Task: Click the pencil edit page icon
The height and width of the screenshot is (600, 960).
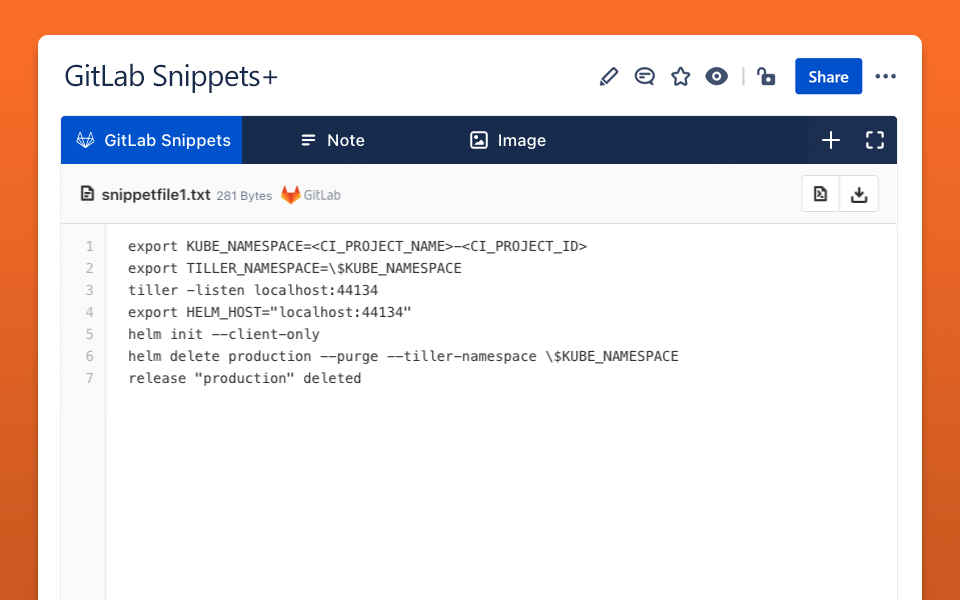Action: point(609,77)
